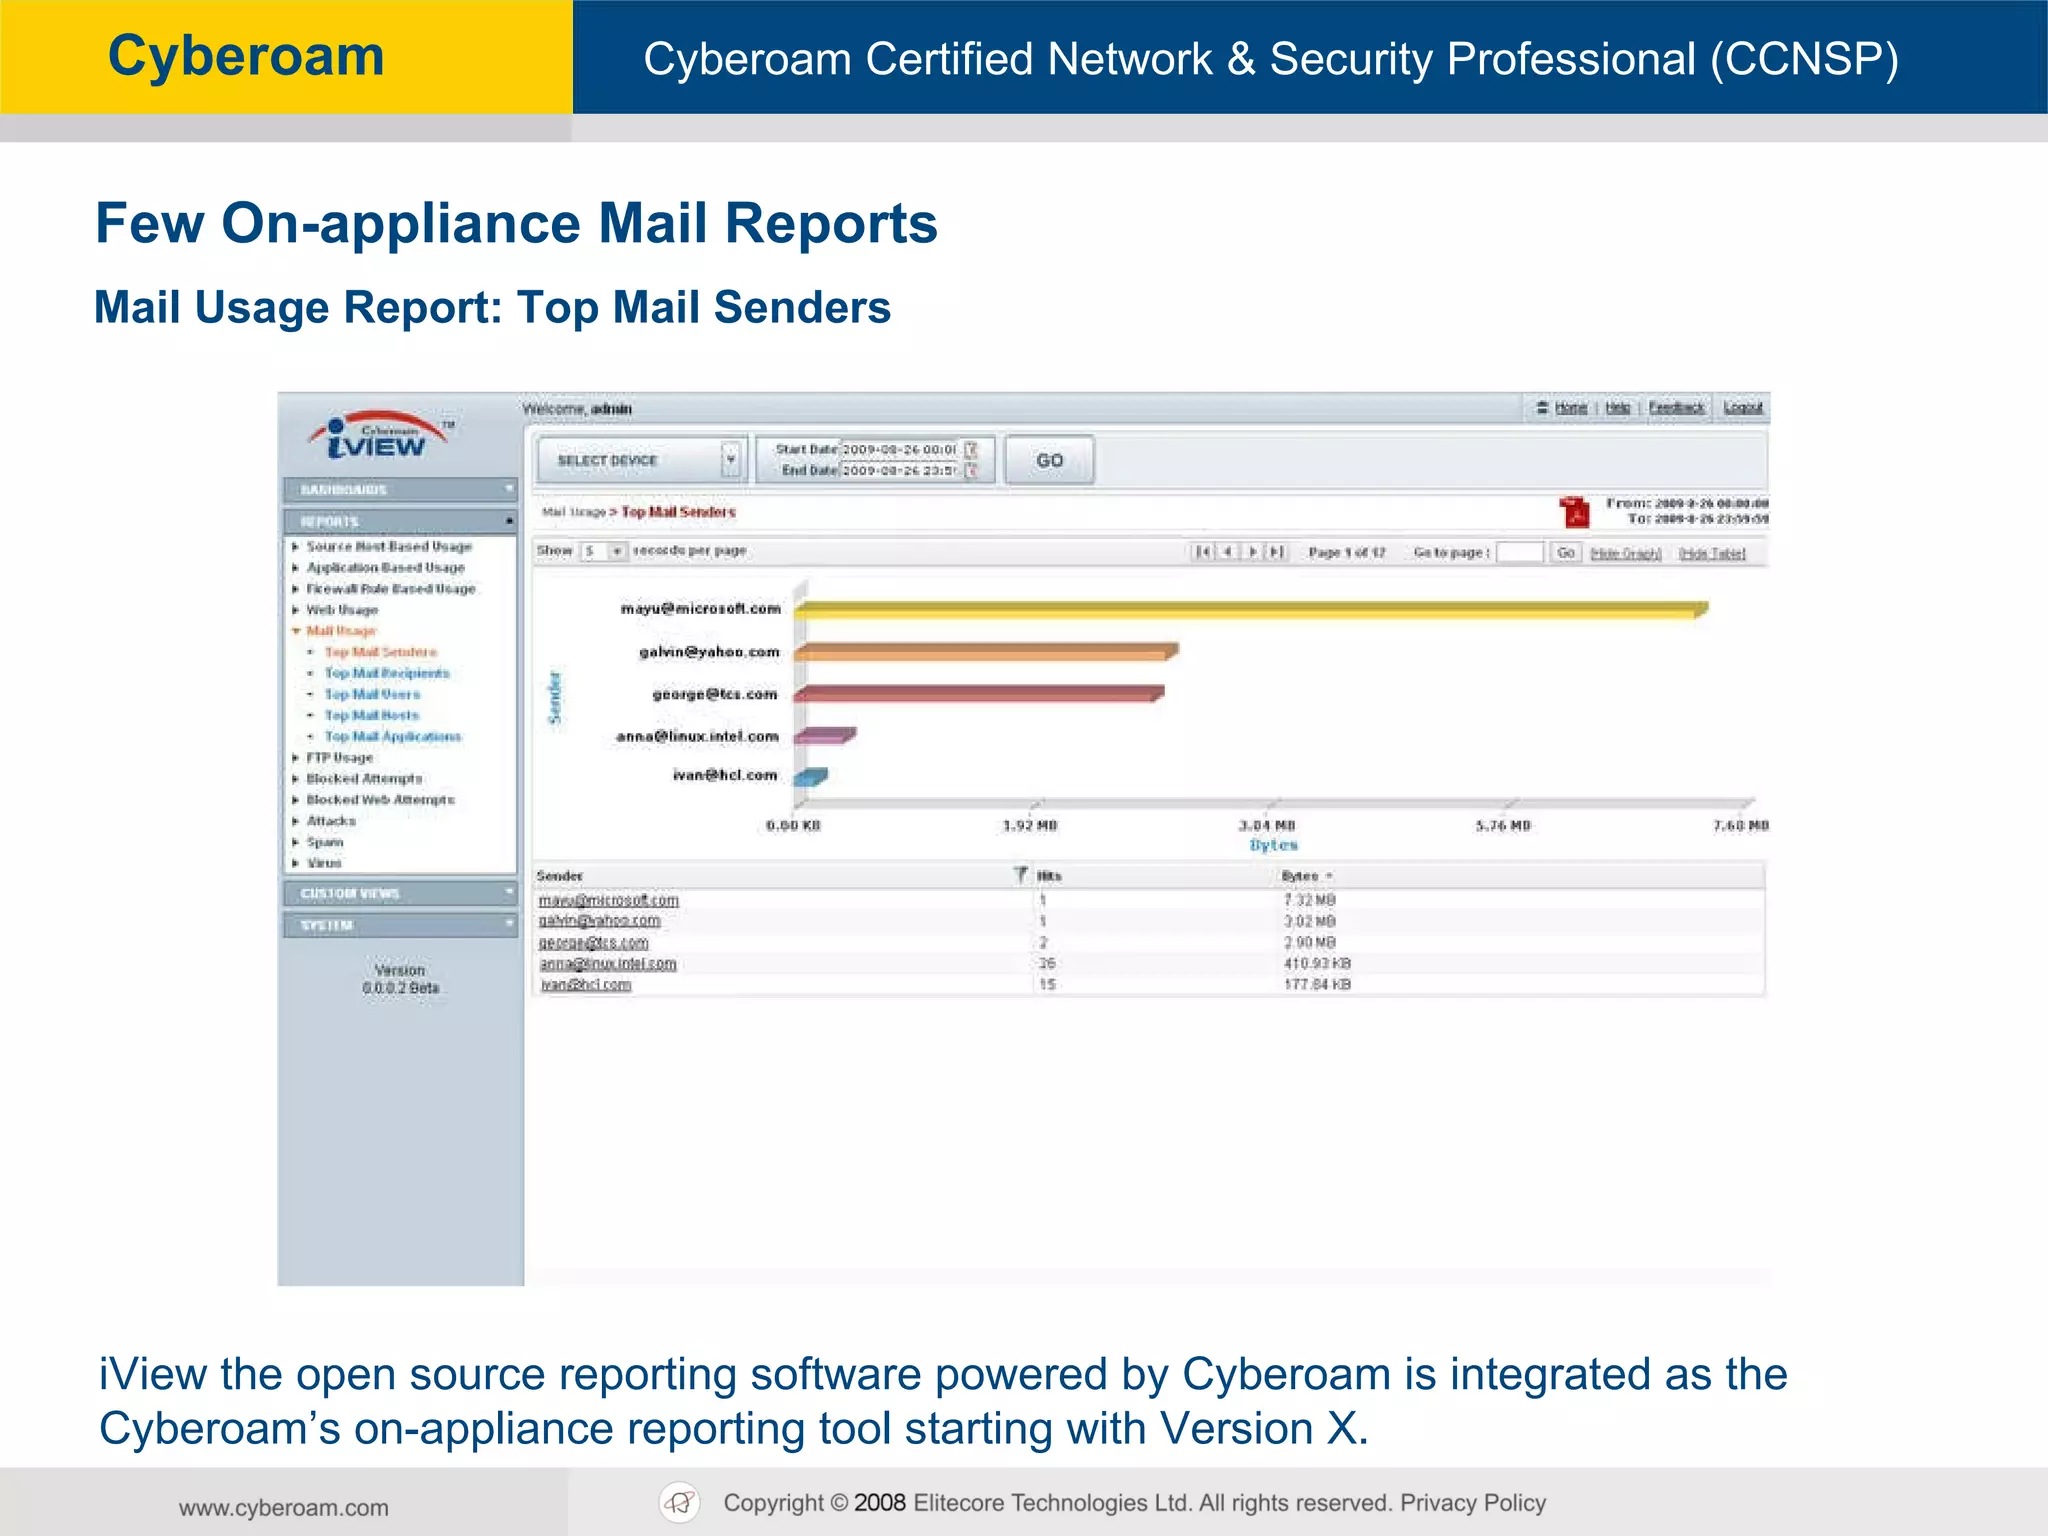This screenshot has height=1536, width=2048.
Task: Open the Top Mail Recipients report
Action: [387, 673]
